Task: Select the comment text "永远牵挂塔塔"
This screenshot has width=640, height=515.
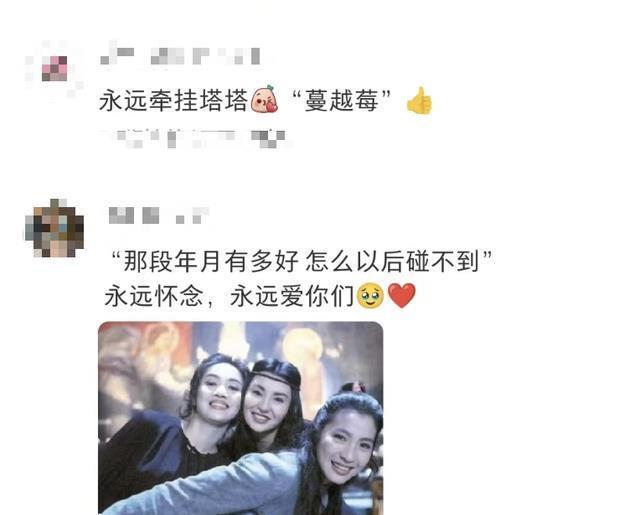Action: click(174, 100)
